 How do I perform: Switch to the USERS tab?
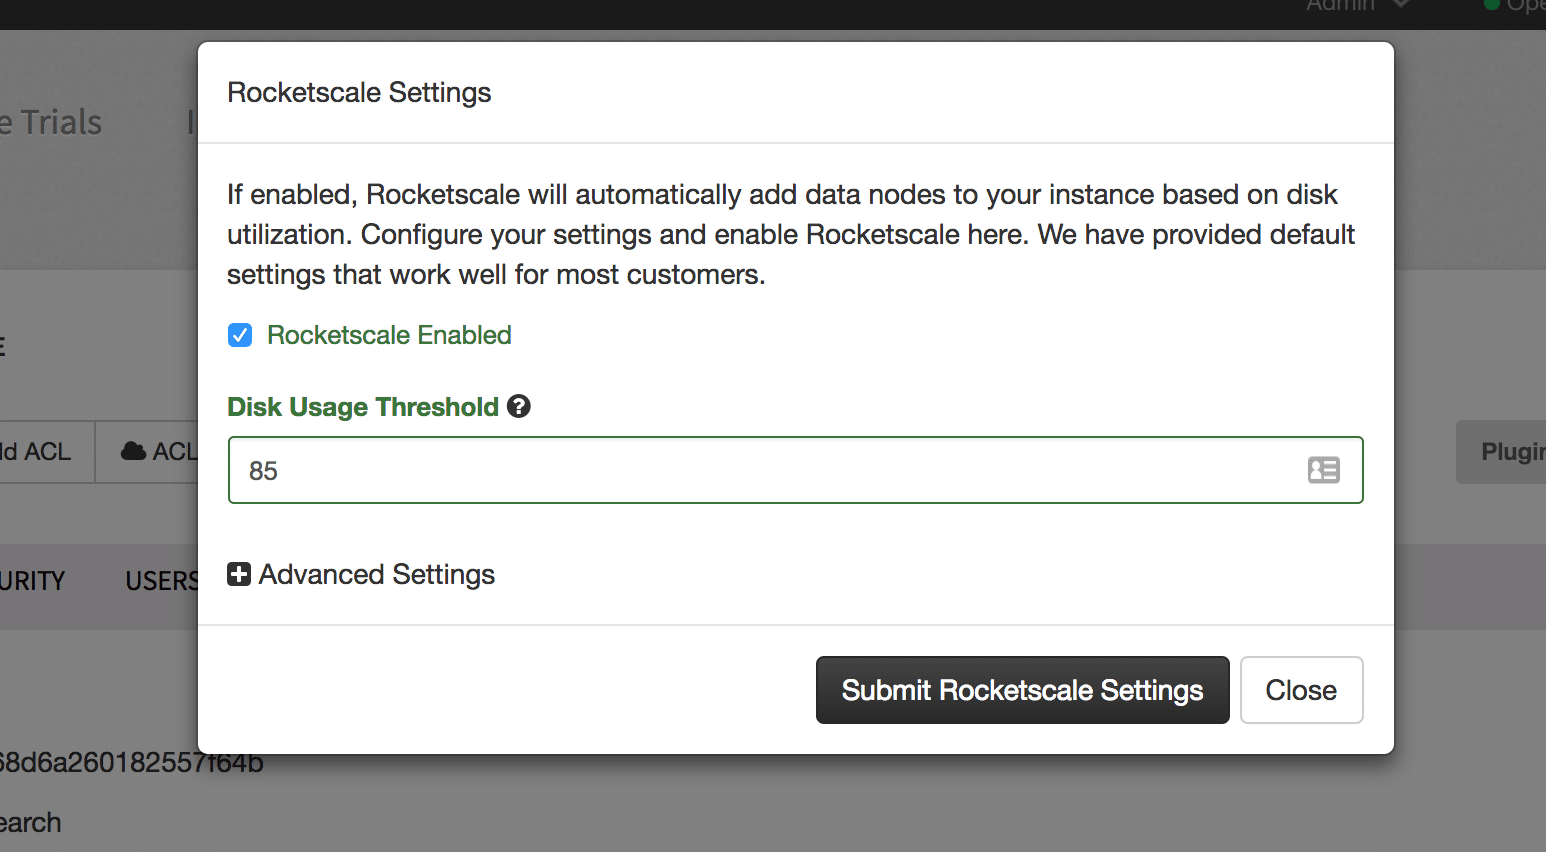pos(160,581)
